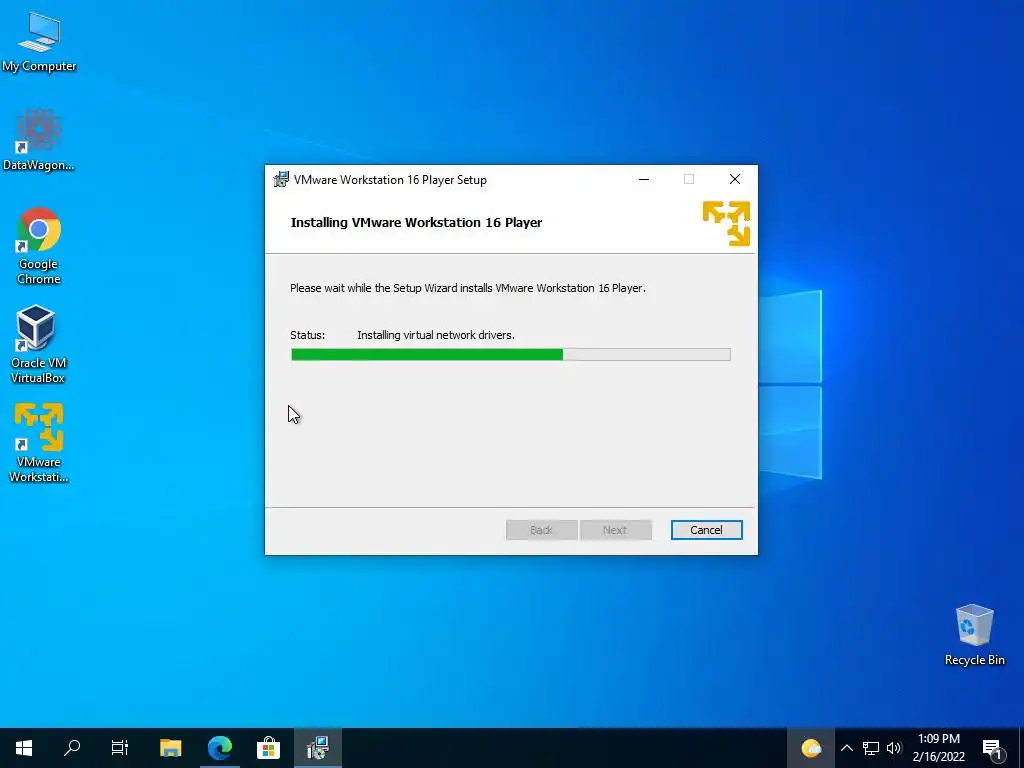Open Task View on the taskbar

click(120, 748)
